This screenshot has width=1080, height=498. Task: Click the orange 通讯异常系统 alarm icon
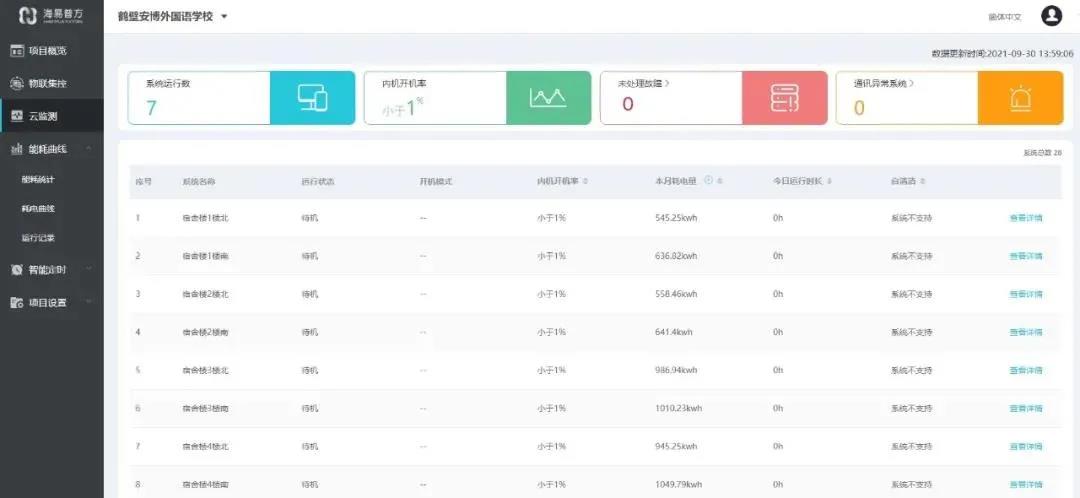click(1020, 98)
